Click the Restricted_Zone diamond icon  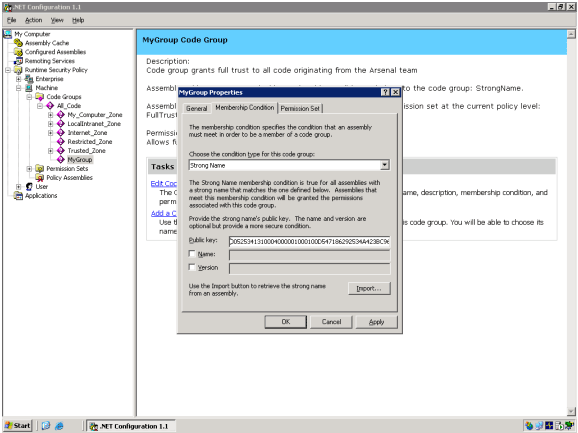point(61,142)
